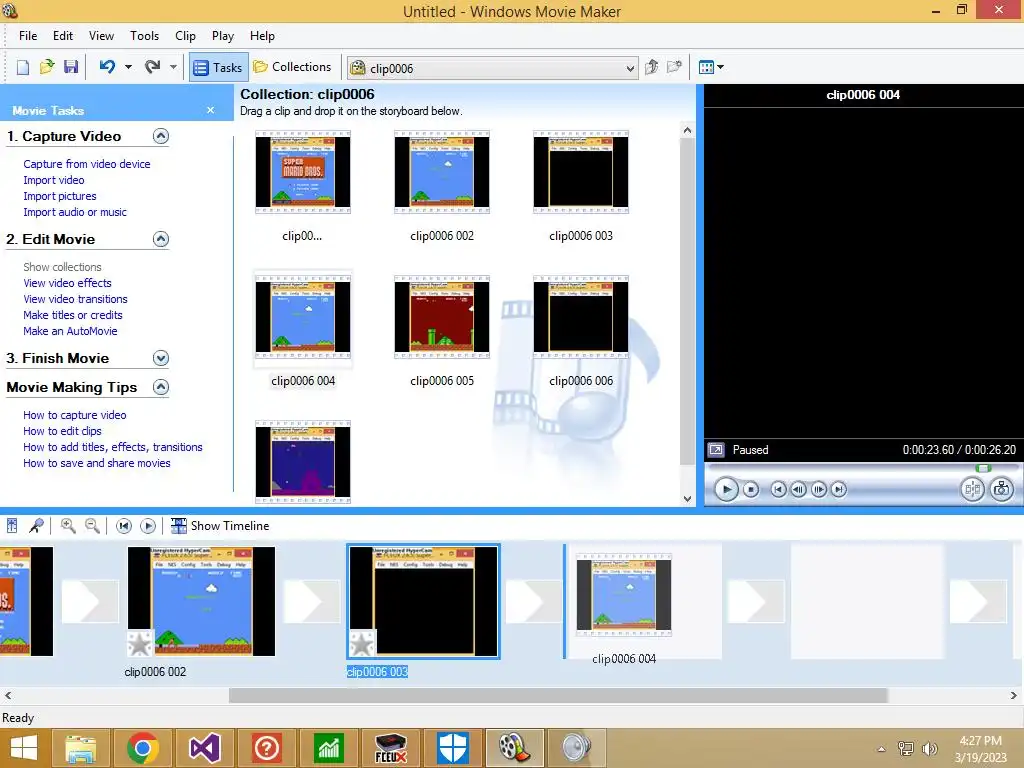Open the File menu

28,36
